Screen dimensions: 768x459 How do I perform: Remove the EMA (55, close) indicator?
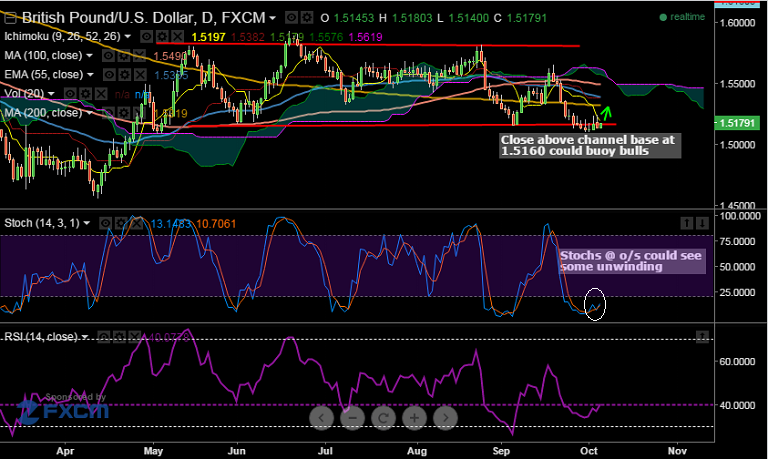point(141,74)
